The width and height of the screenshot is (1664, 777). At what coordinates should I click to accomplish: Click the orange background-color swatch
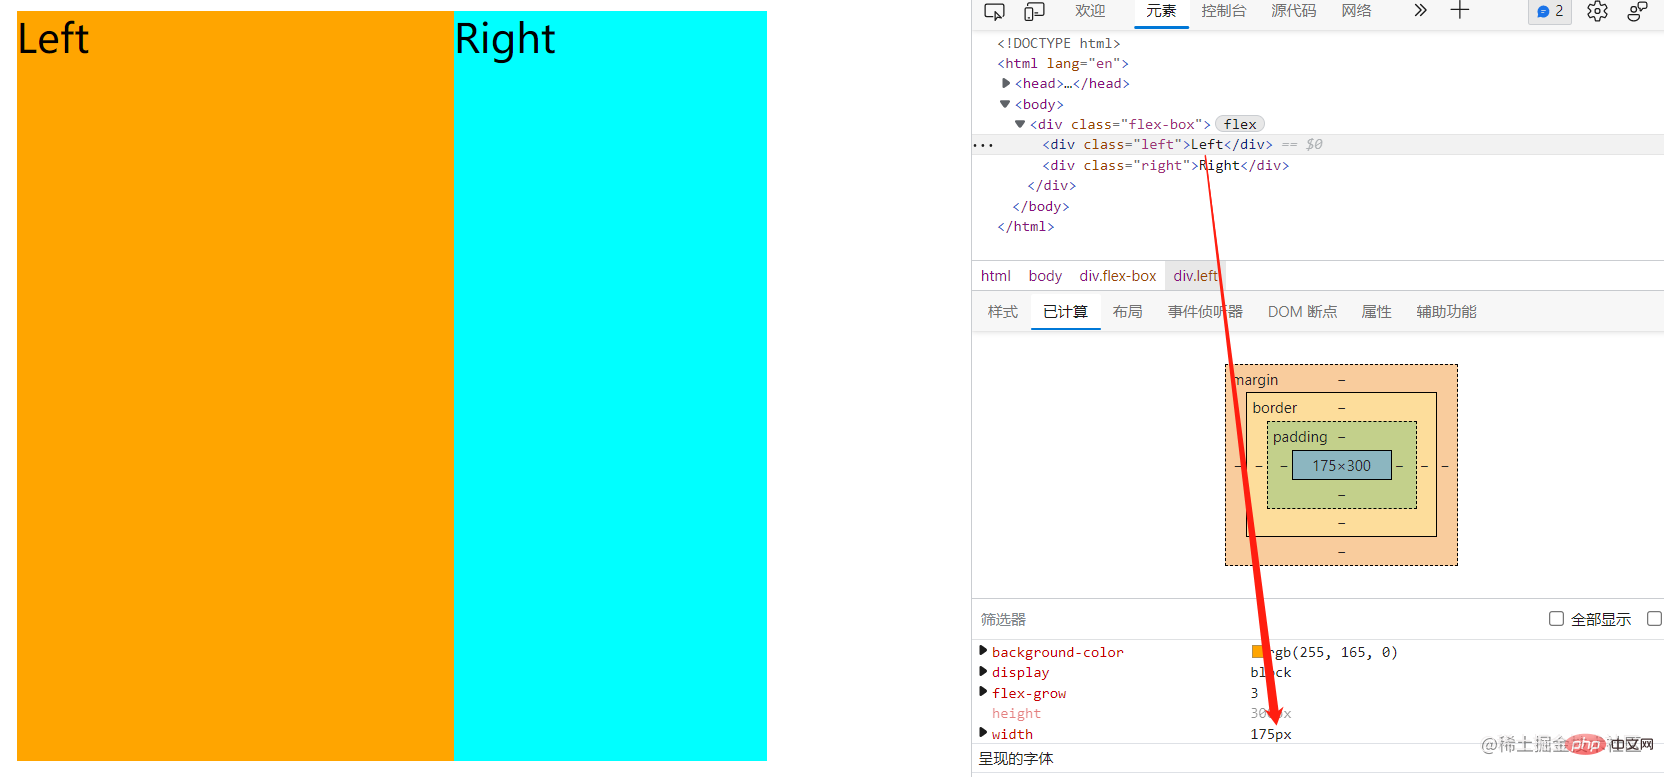tap(1258, 652)
